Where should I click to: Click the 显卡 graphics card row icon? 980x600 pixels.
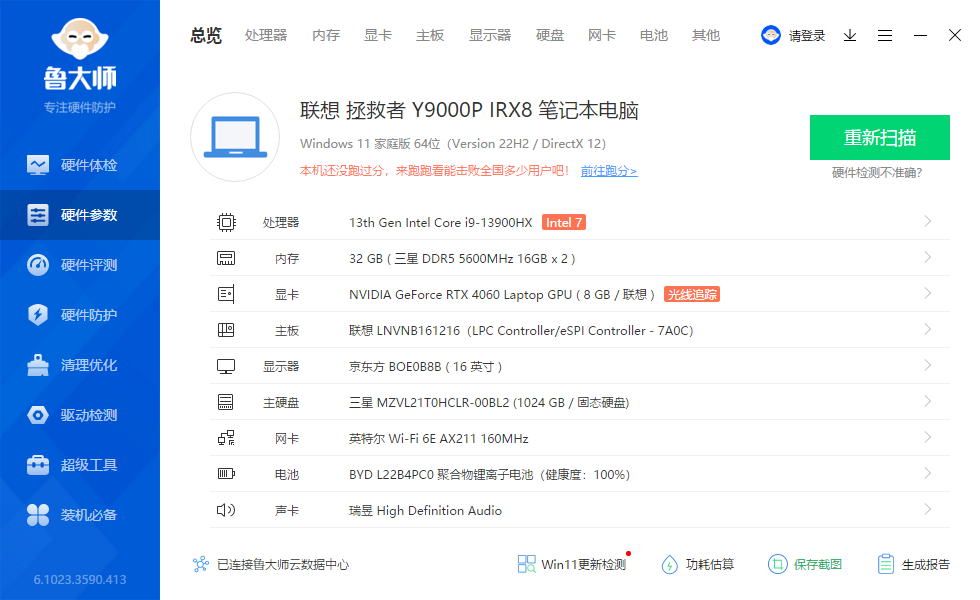click(226, 294)
